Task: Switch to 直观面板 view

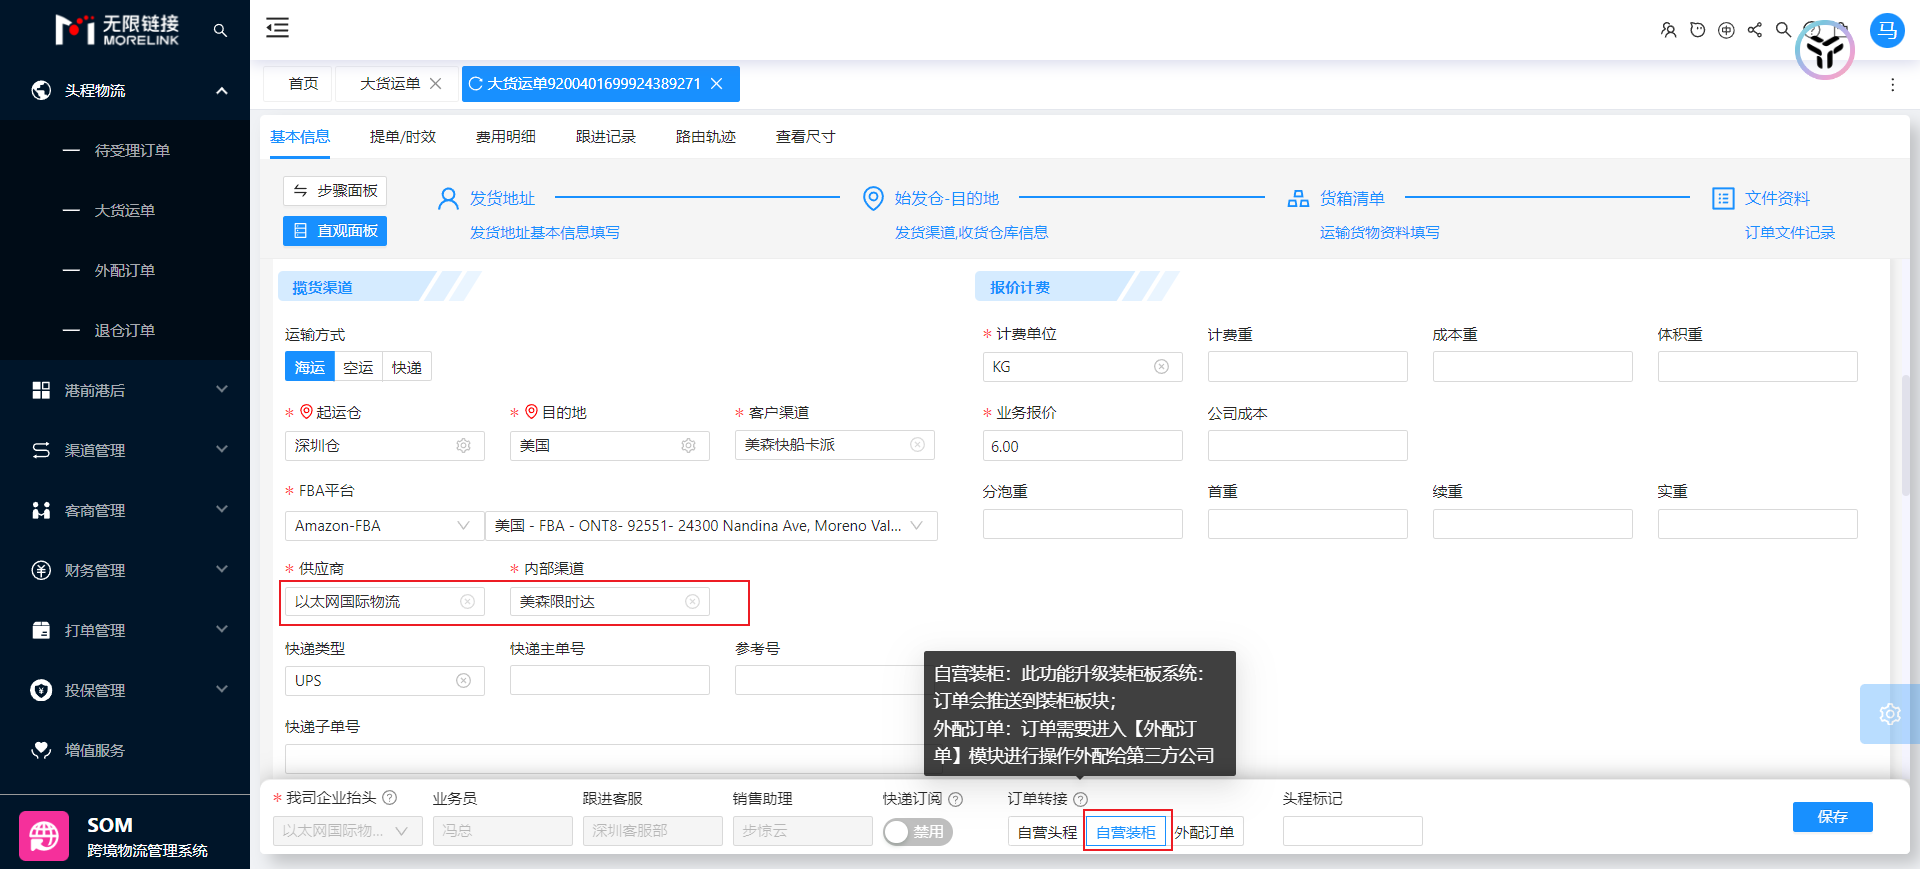Action: pos(335,231)
